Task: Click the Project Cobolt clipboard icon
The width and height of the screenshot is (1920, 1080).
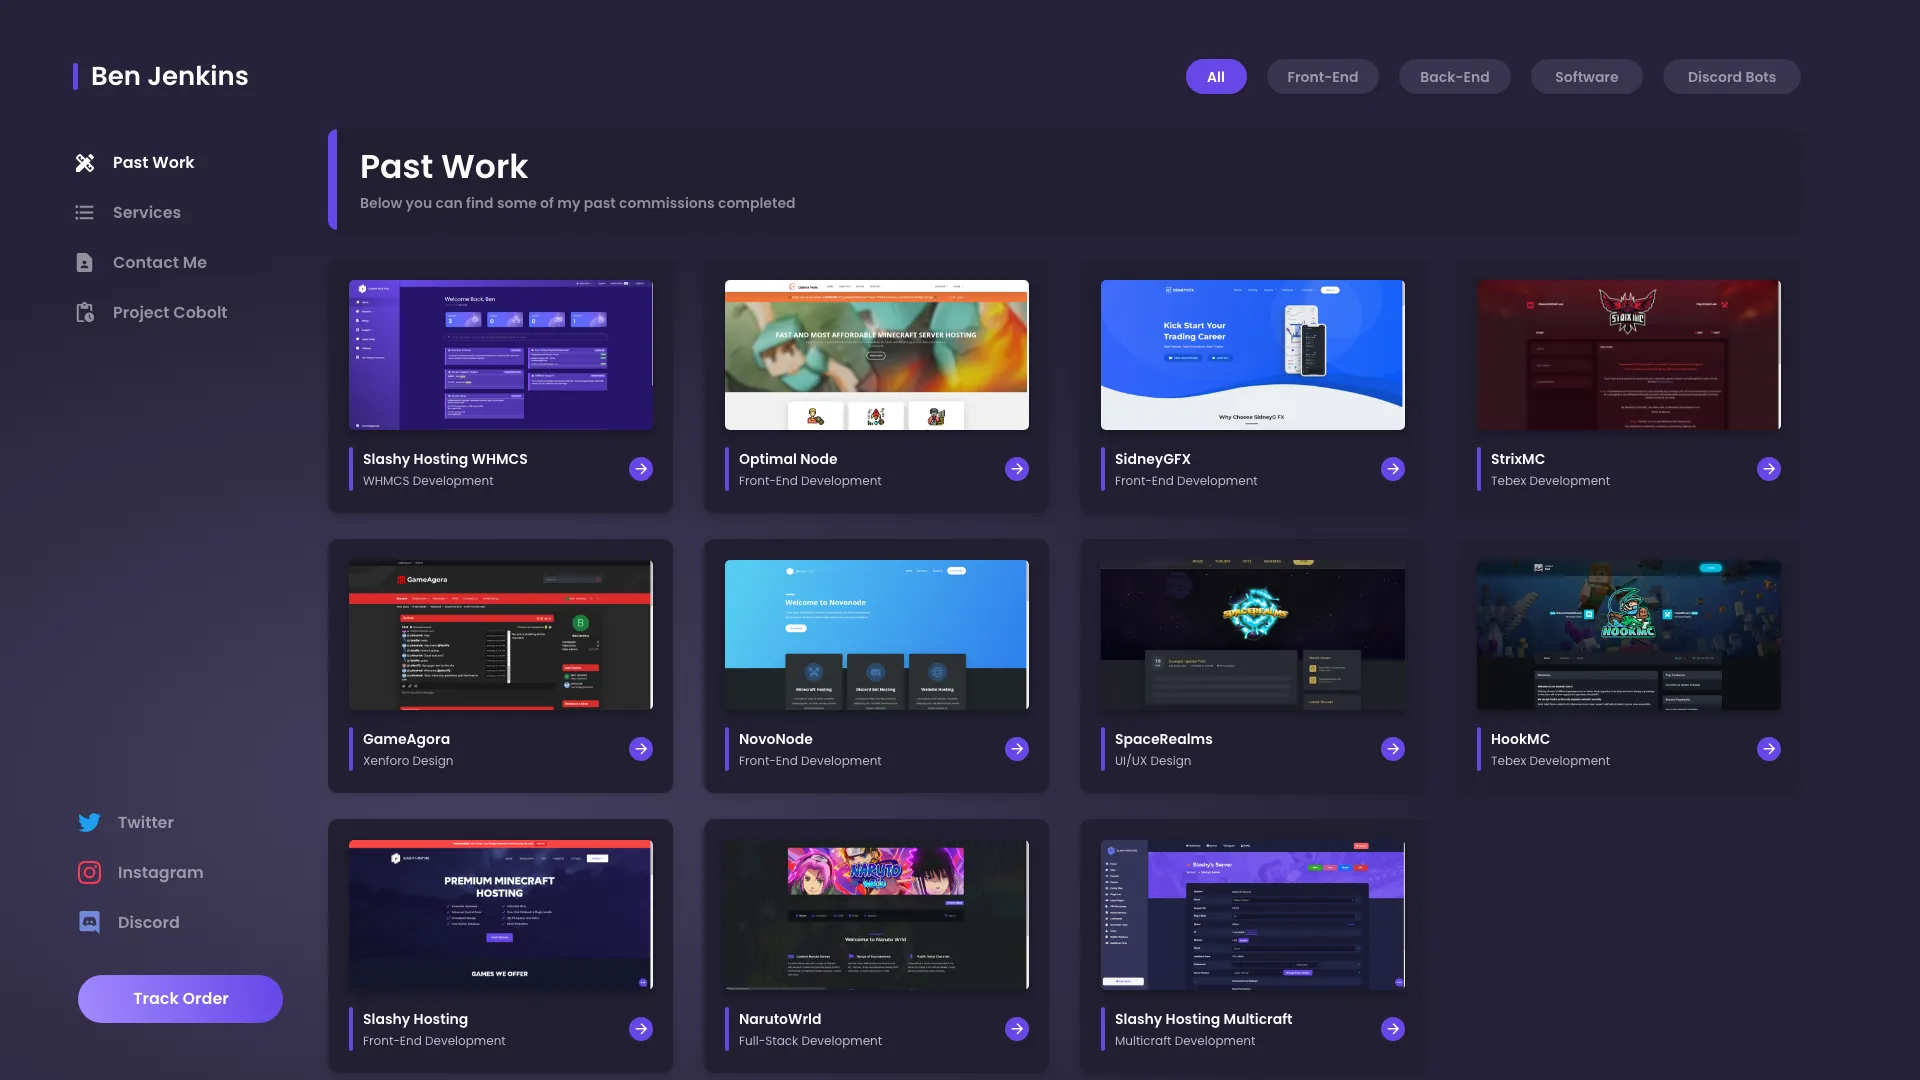Action: pos(85,313)
